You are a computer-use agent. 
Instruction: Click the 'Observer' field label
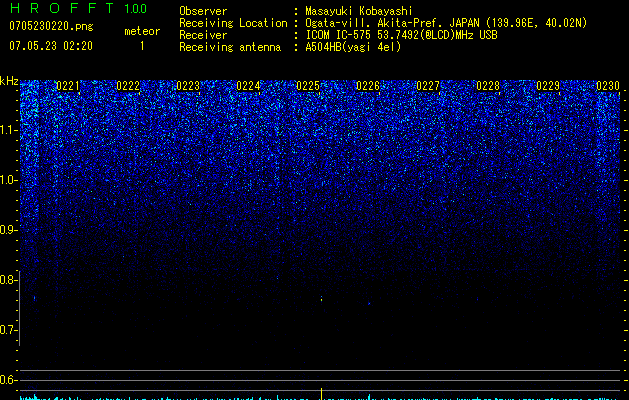pyautogui.click(x=203, y=11)
